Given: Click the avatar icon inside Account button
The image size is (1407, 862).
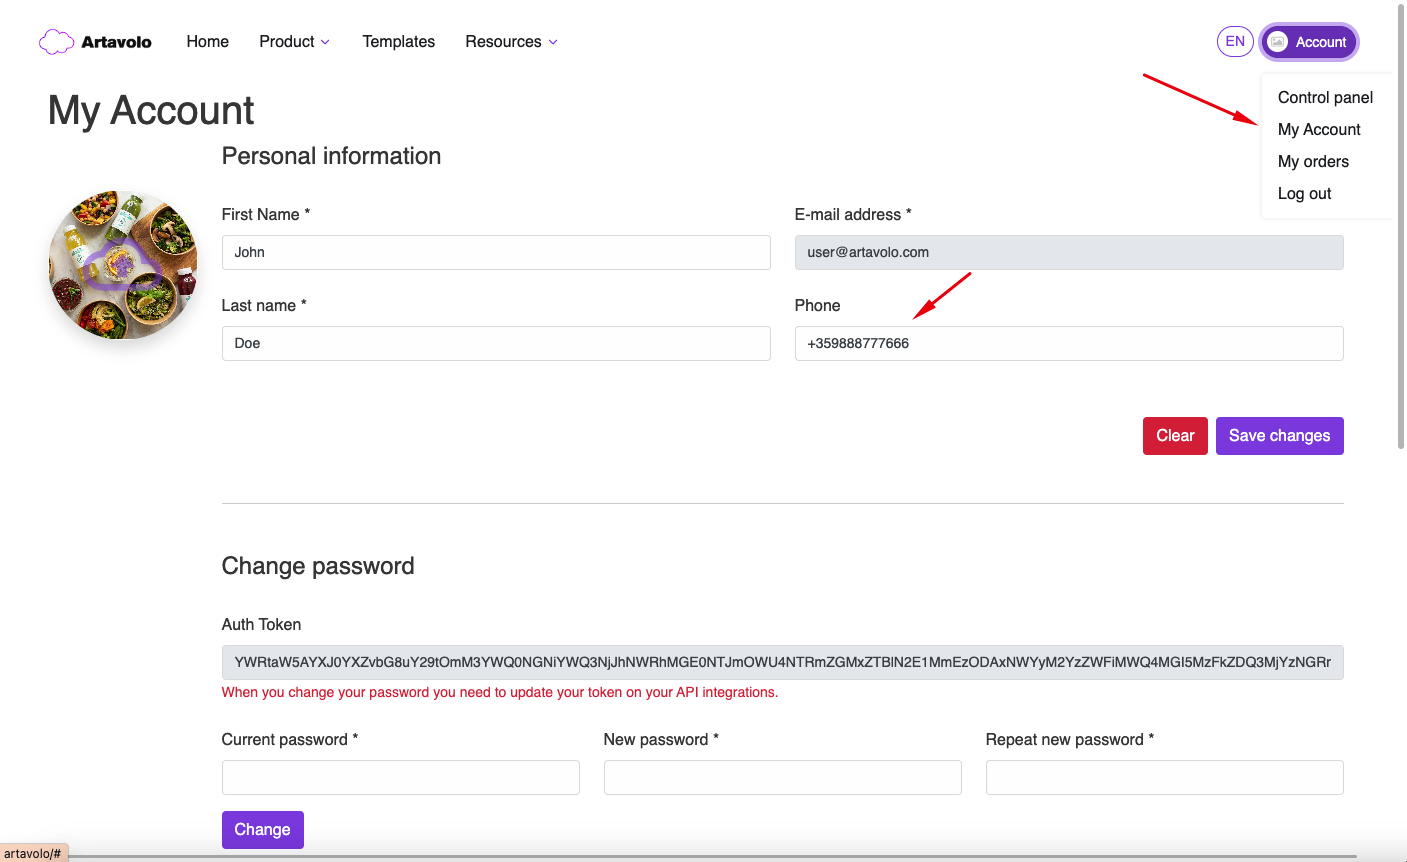Looking at the screenshot, I should [1277, 42].
